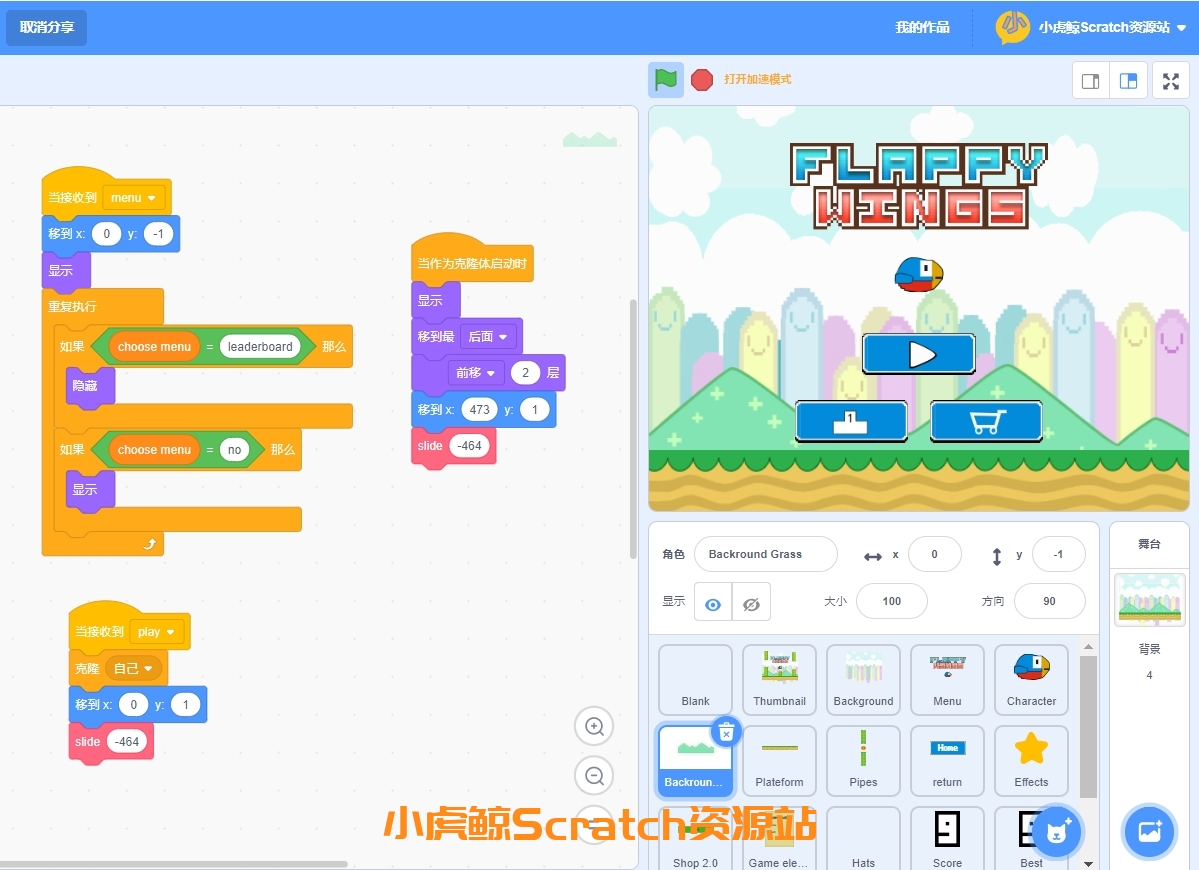Select the stage backdrop thumbnail
This screenshot has width=1199, height=870.
coord(1149,599)
